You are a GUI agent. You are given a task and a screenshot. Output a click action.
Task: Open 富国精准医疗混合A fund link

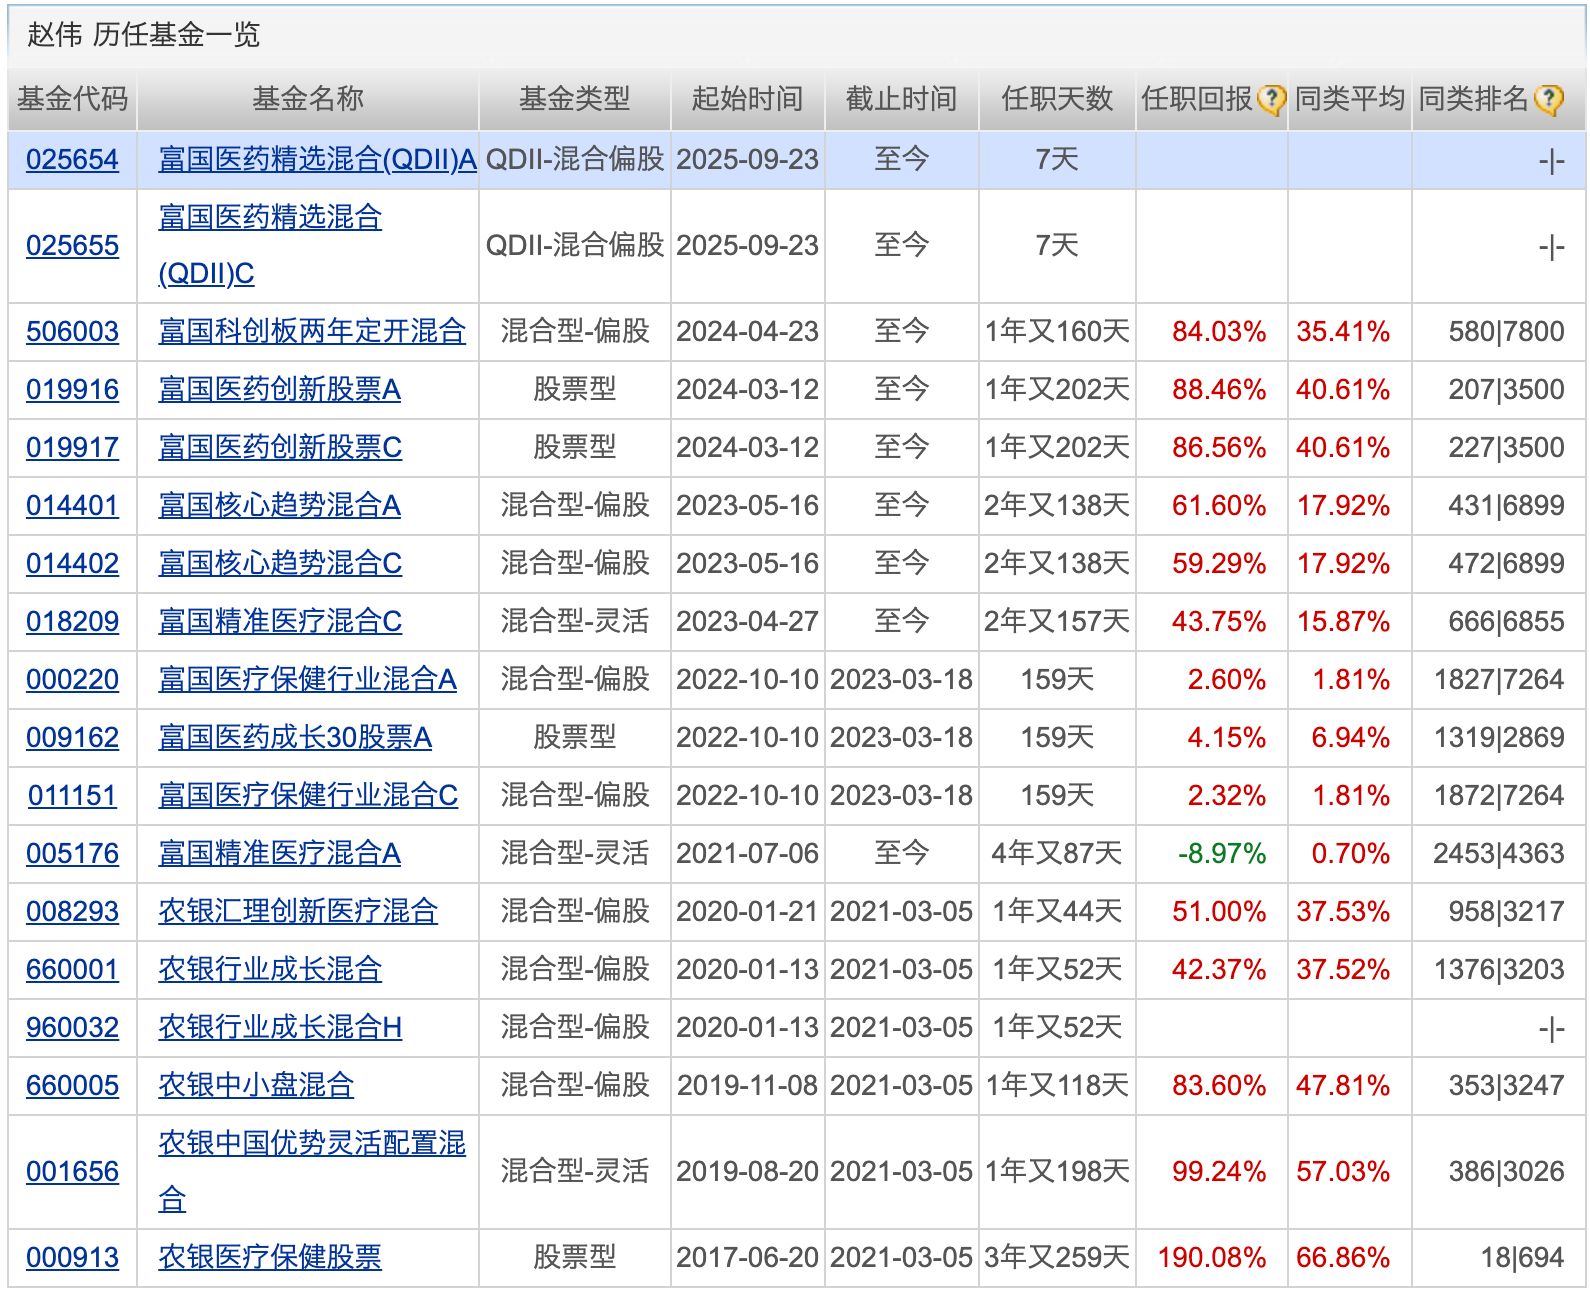pyautogui.click(x=279, y=854)
